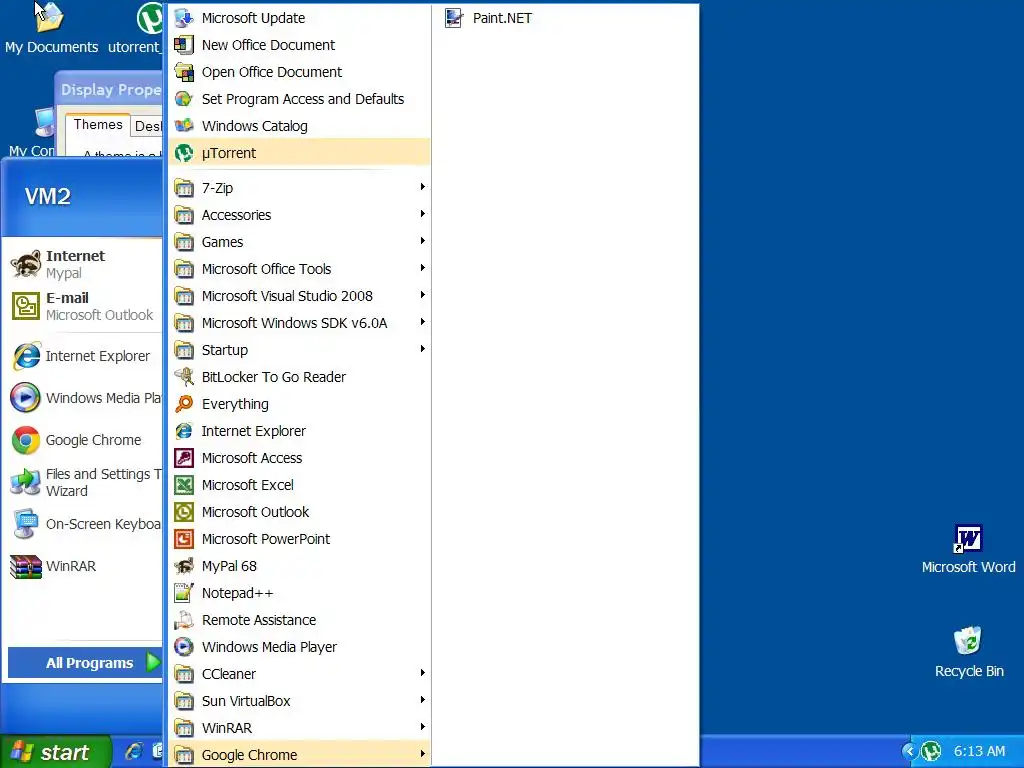Image resolution: width=1024 pixels, height=768 pixels.
Task: Open Set Program Access and Defaults
Action: coord(299,99)
